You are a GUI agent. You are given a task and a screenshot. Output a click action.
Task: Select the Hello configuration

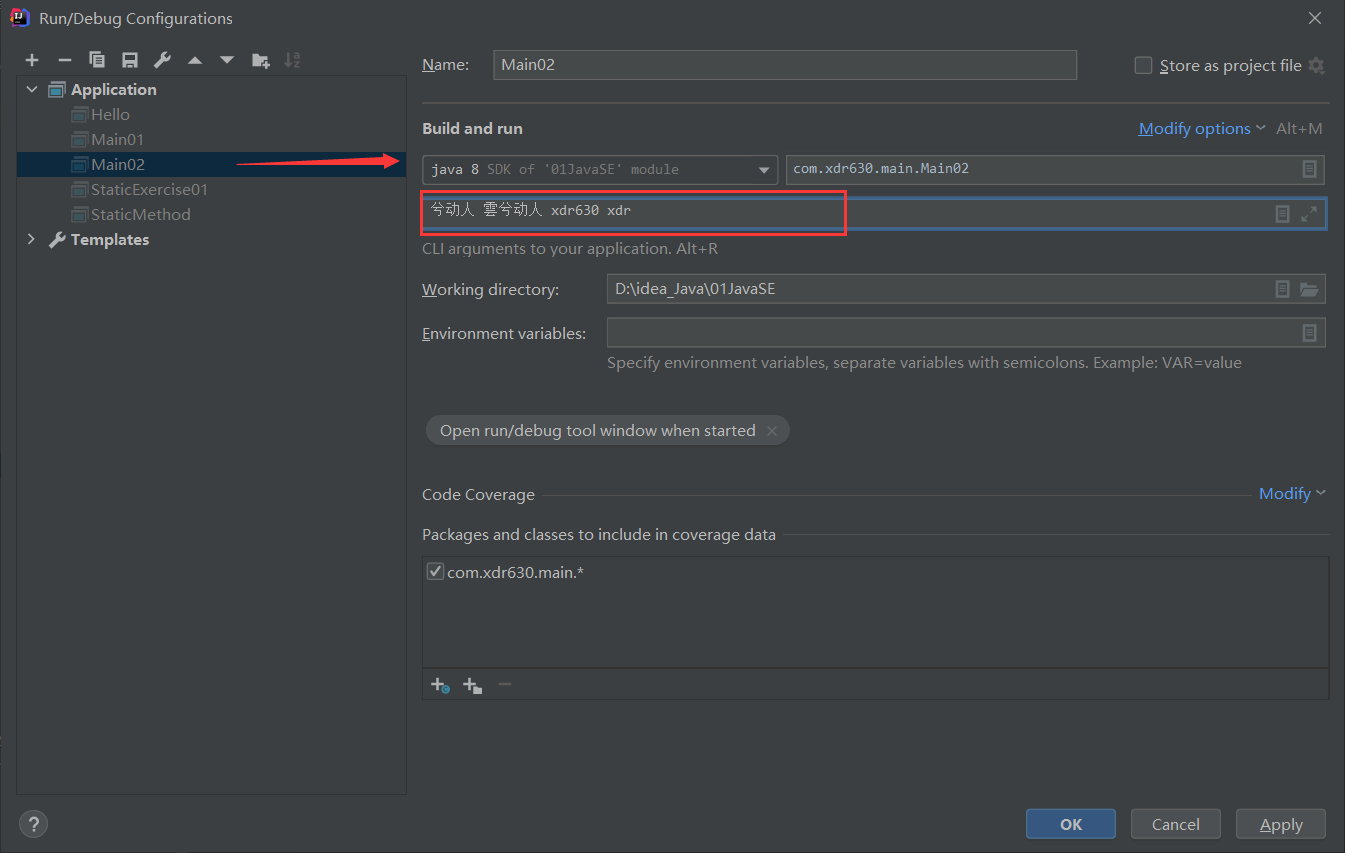click(x=110, y=114)
